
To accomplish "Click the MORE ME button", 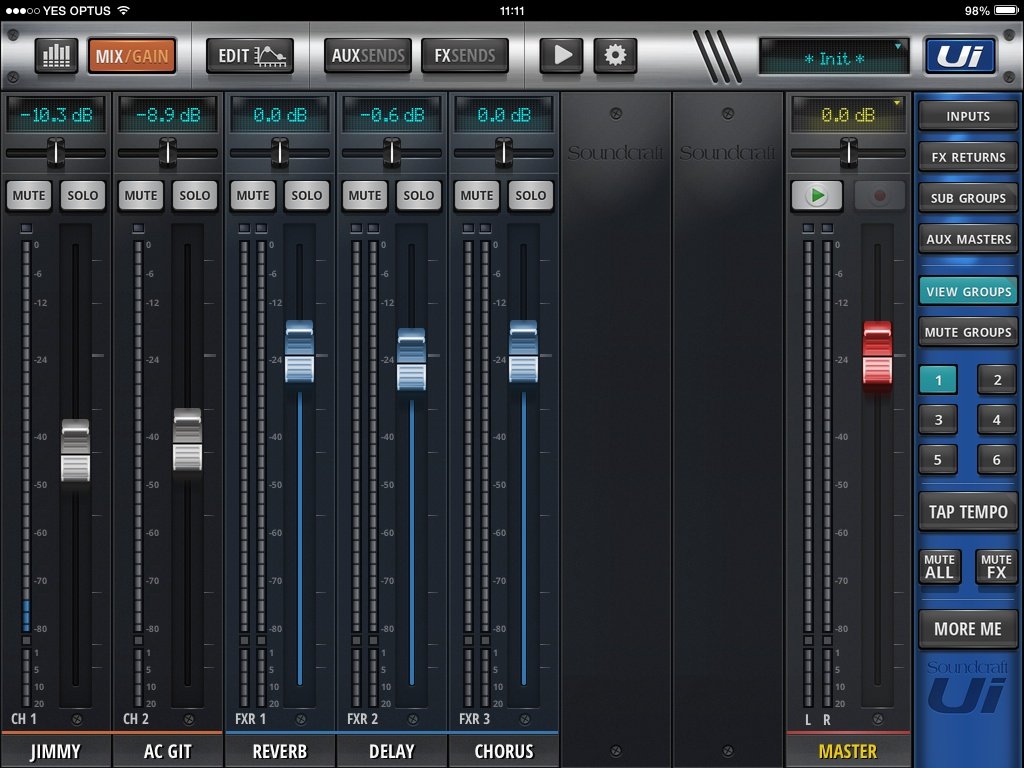I will (x=968, y=629).
